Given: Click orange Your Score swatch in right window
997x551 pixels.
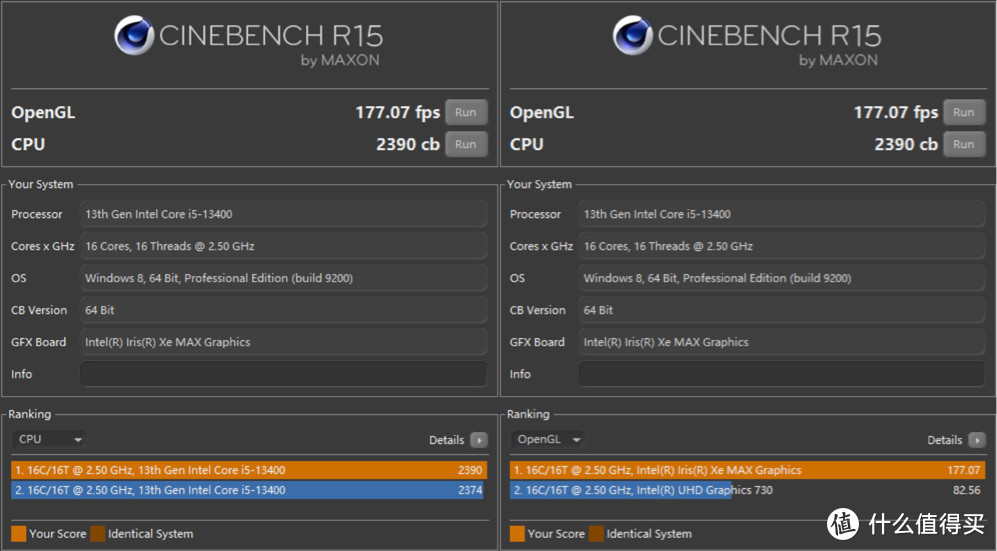Looking at the screenshot, I should tap(517, 534).
